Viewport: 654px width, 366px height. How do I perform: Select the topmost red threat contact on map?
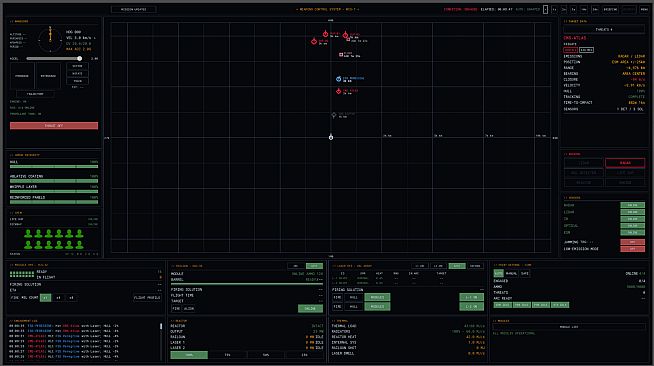click(x=325, y=34)
